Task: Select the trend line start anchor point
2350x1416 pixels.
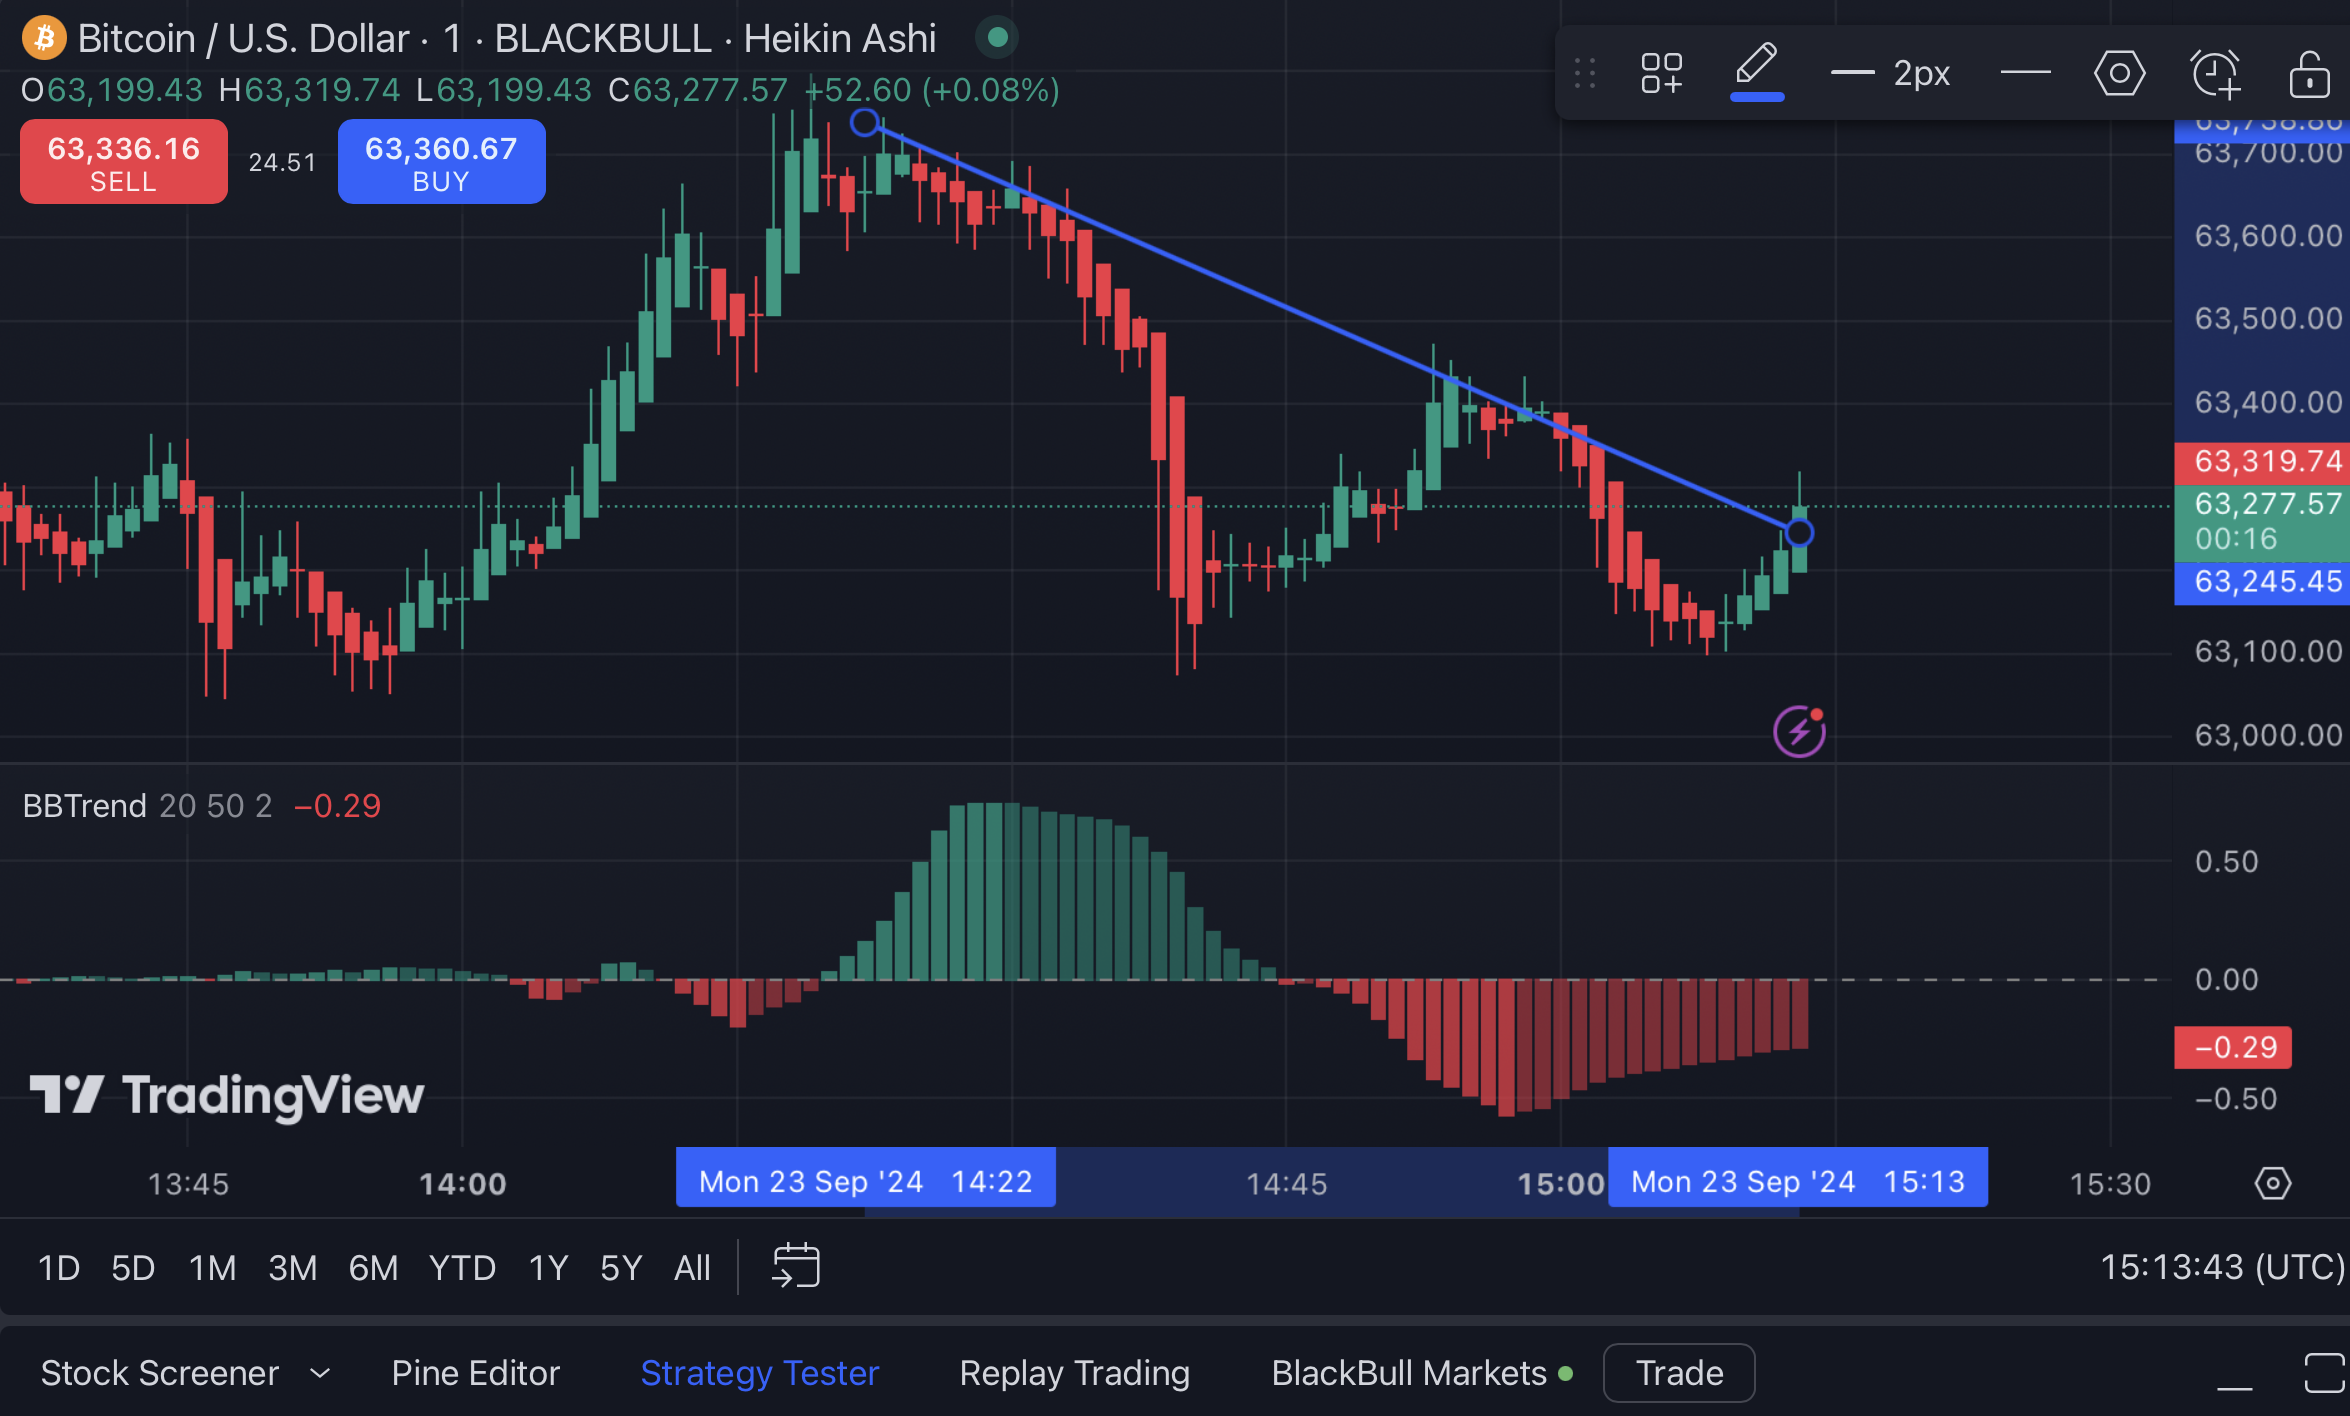Action: [x=865, y=123]
